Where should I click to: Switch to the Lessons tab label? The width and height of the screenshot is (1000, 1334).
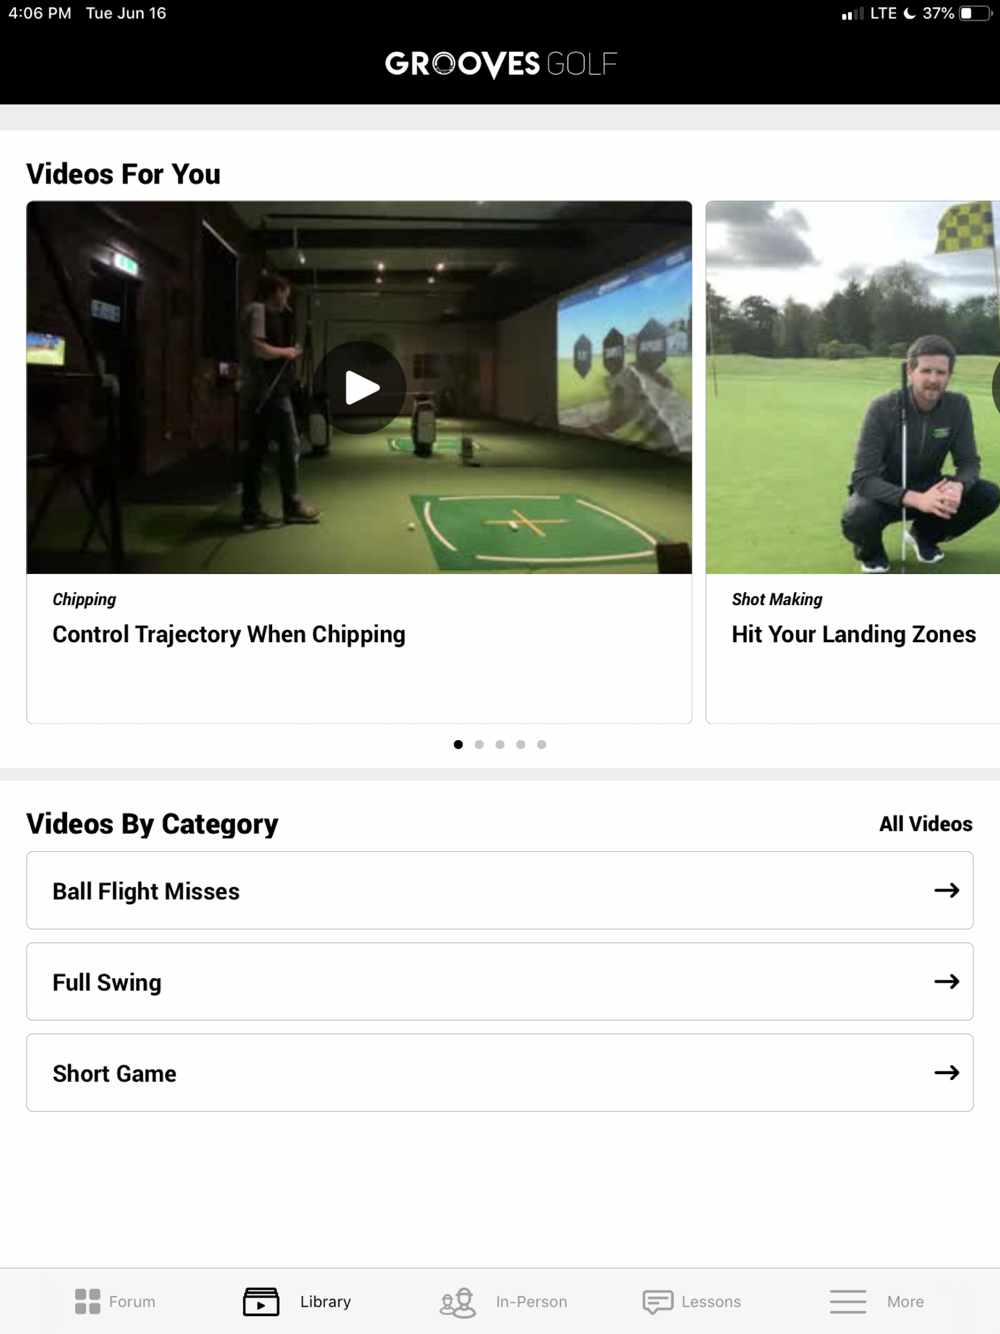pos(711,1301)
